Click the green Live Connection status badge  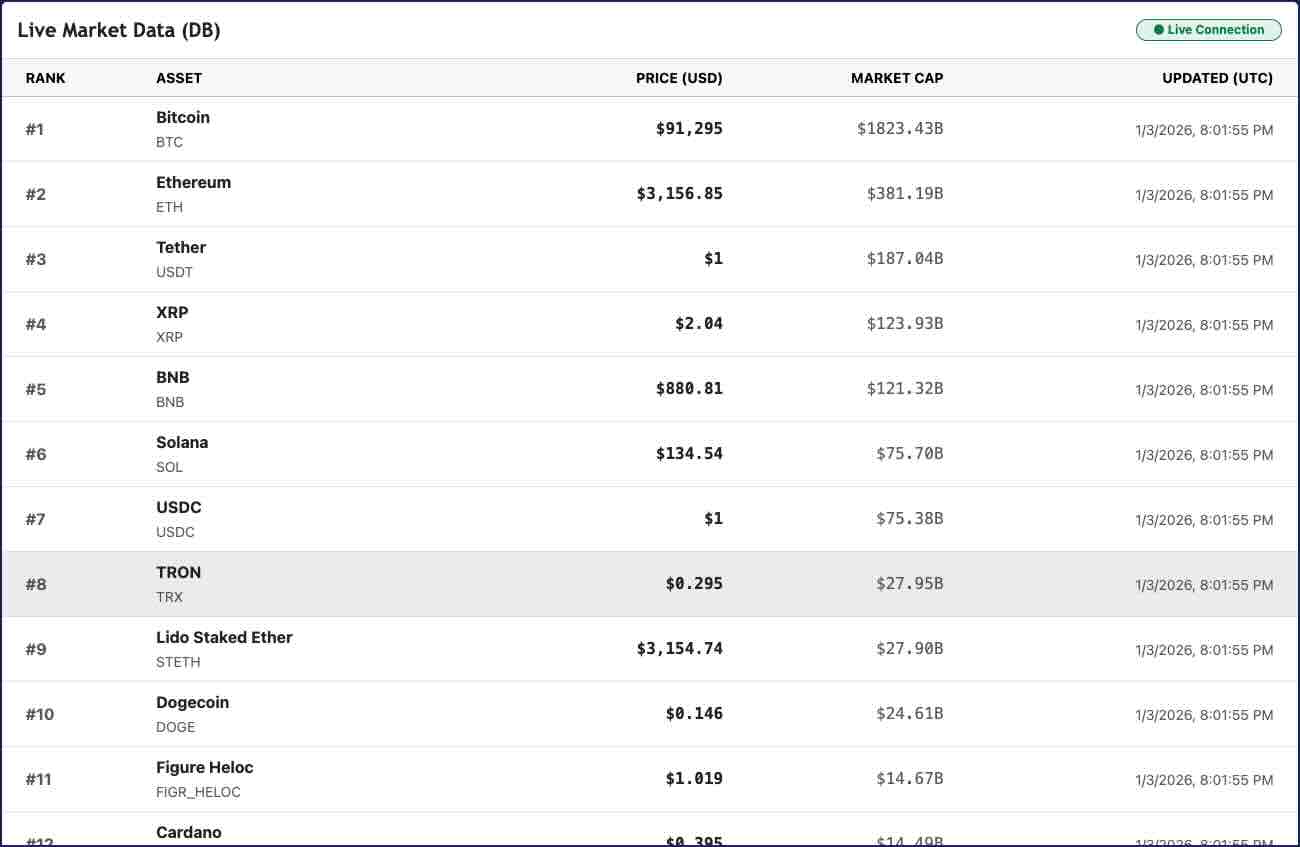point(1208,30)
